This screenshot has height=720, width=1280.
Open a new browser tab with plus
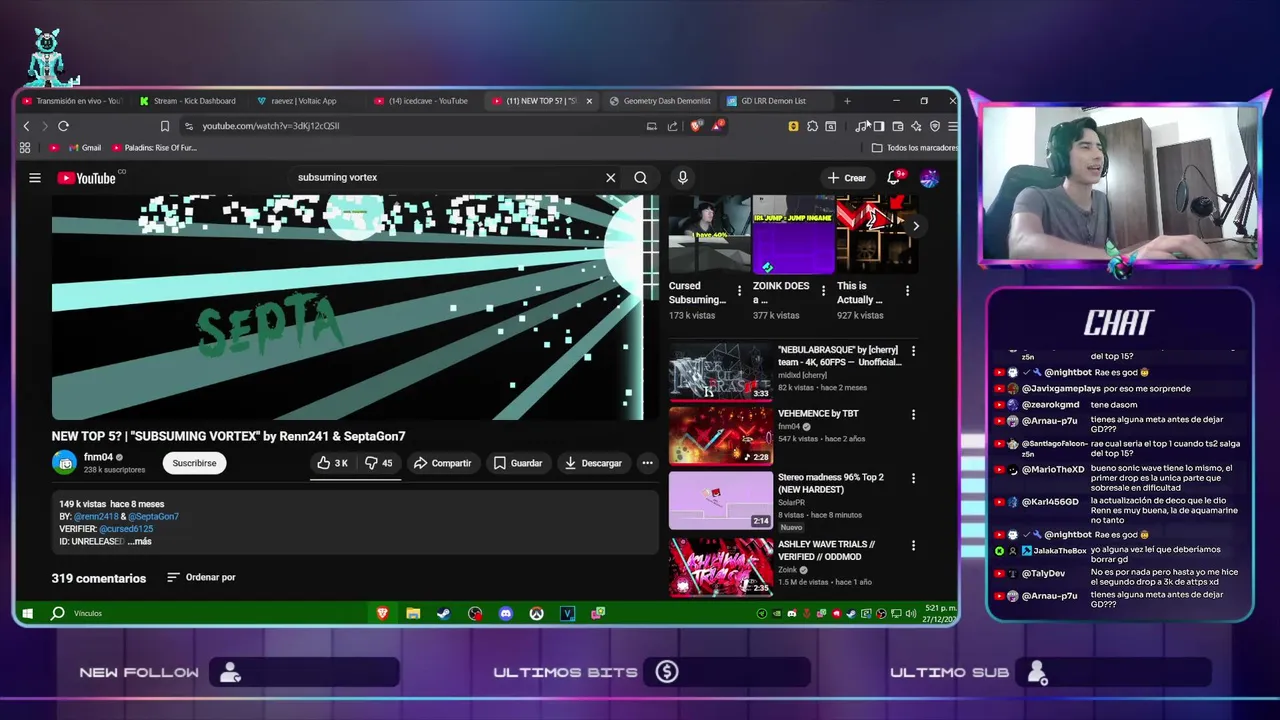pyautogui.click(x=847, y=101)
